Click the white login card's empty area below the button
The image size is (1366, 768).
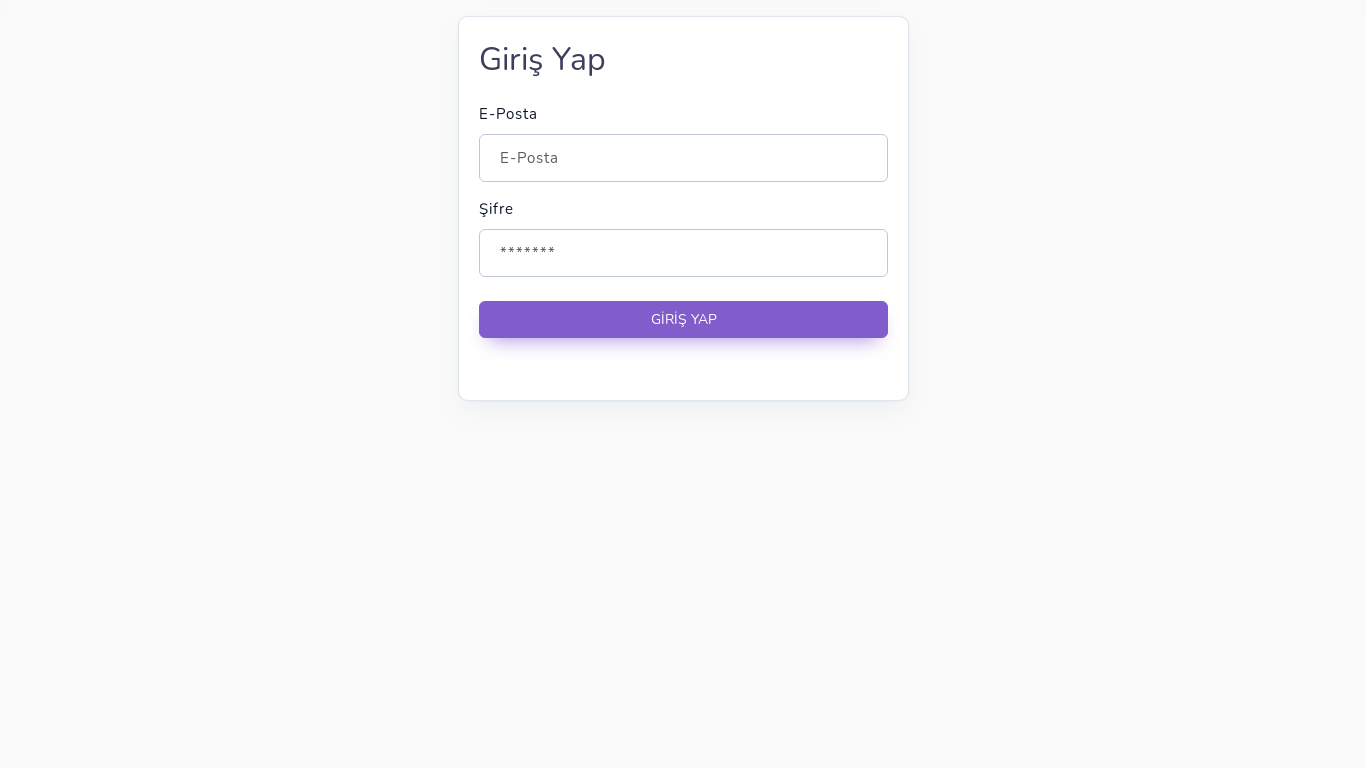tap(683, 370)
